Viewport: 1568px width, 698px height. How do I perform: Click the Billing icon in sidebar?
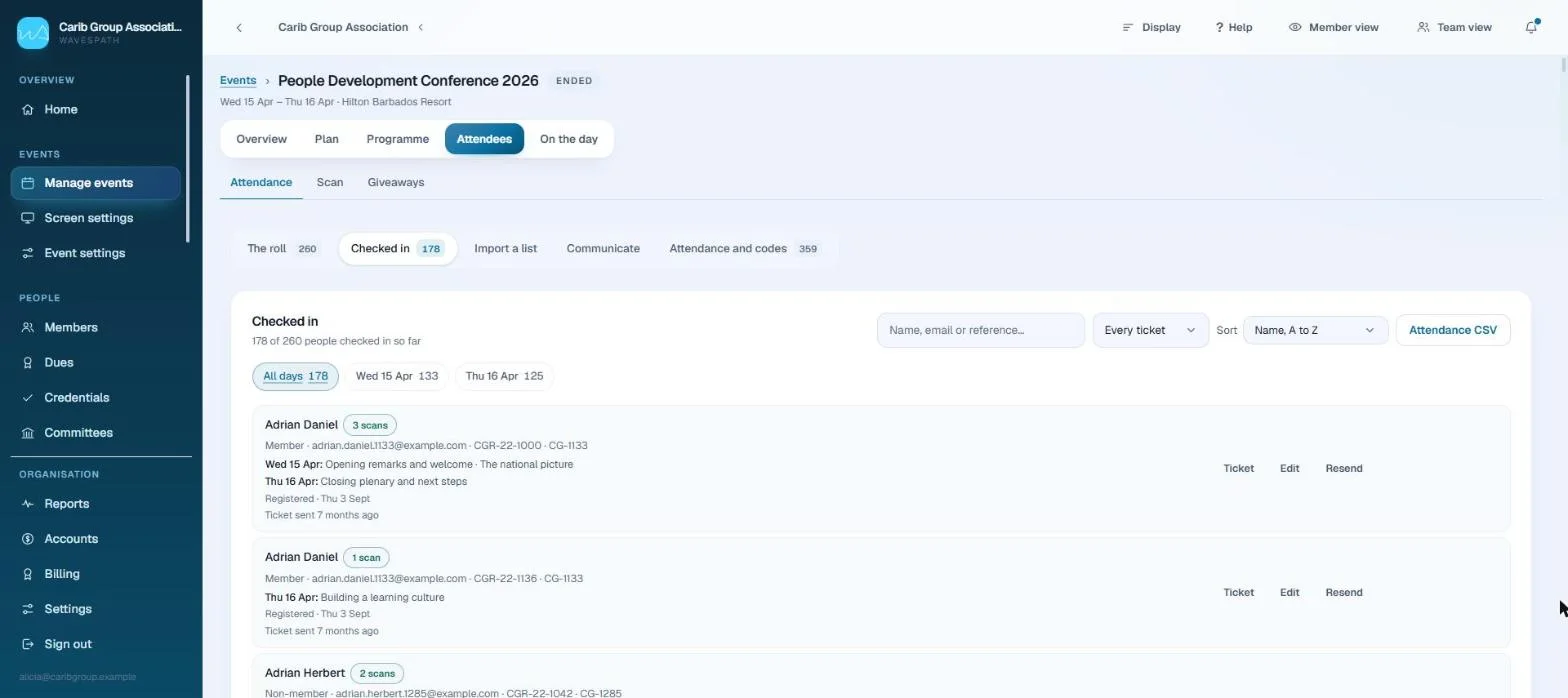click(x=28, y=574)
